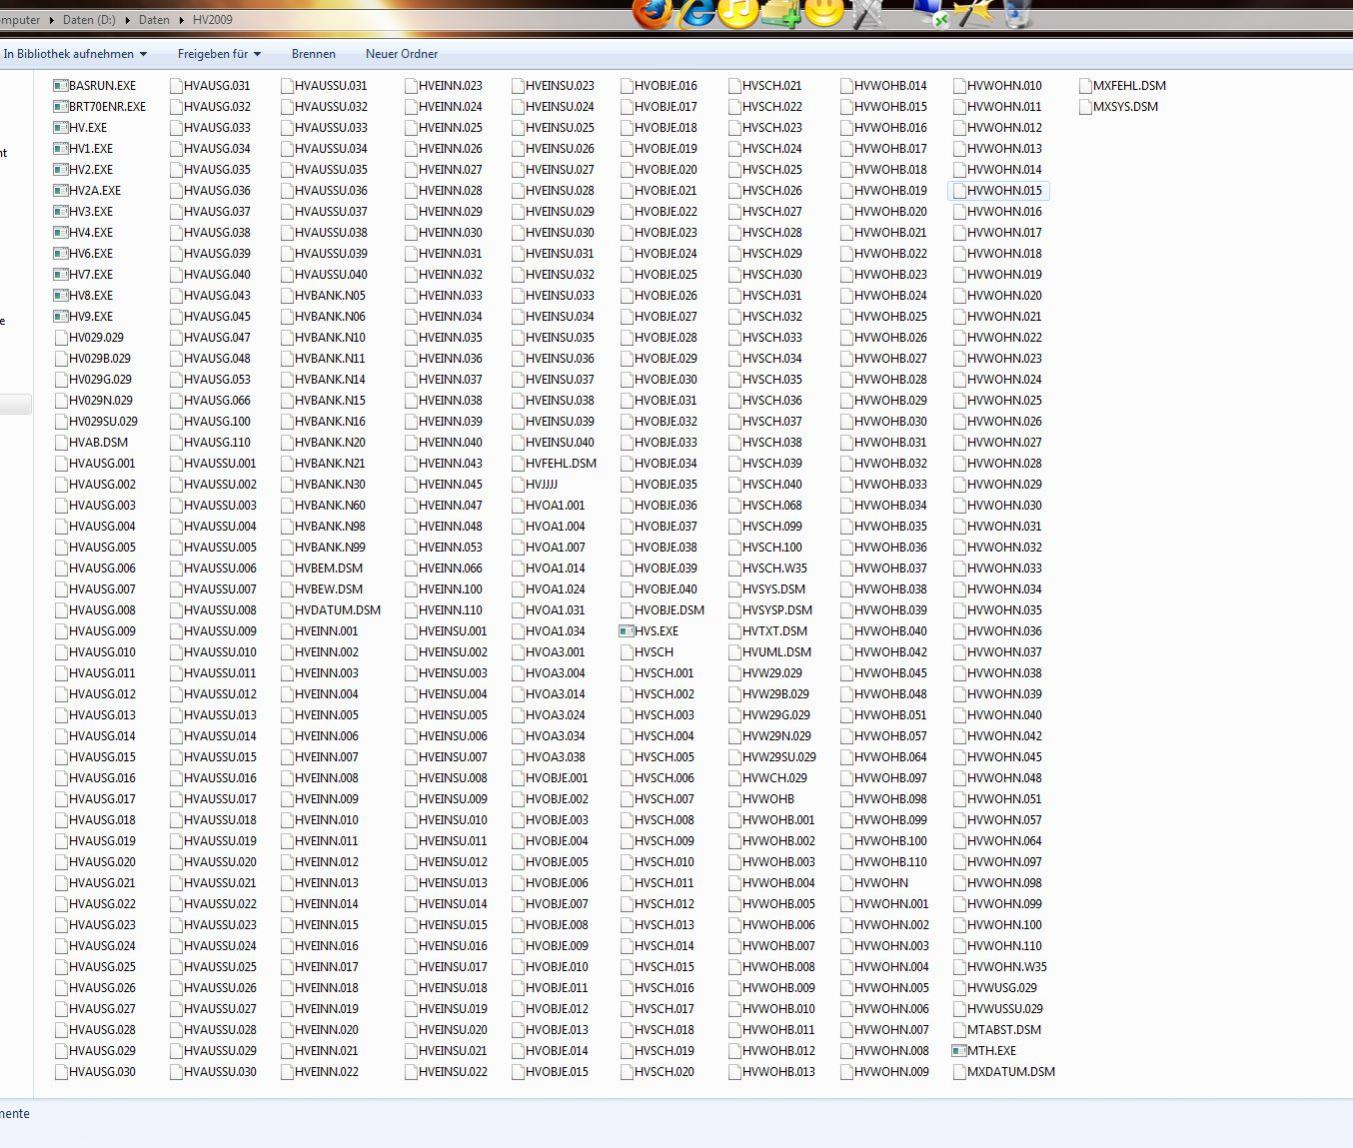Select the file HVW29SU.029

(x=772, y=758)
